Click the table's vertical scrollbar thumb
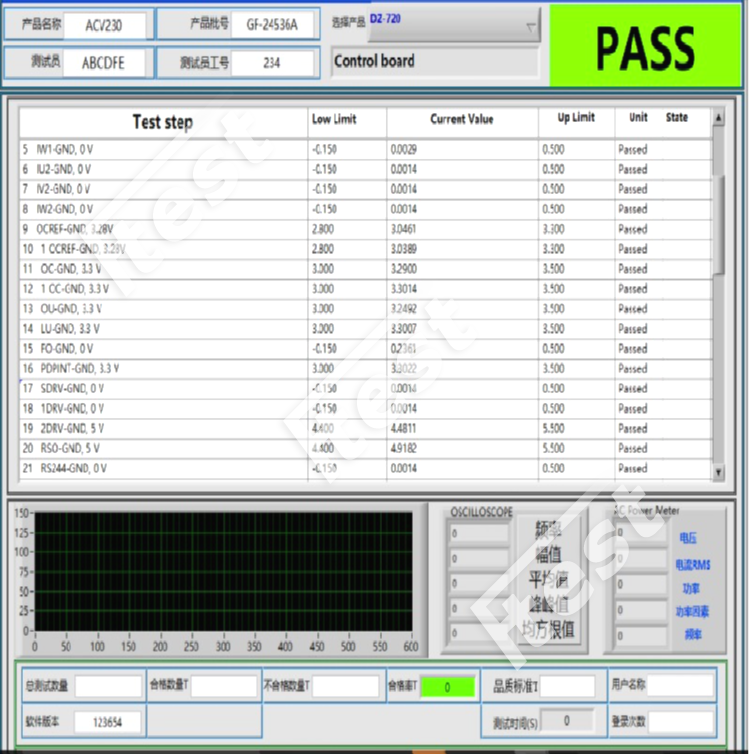 [x=717, y=220]
